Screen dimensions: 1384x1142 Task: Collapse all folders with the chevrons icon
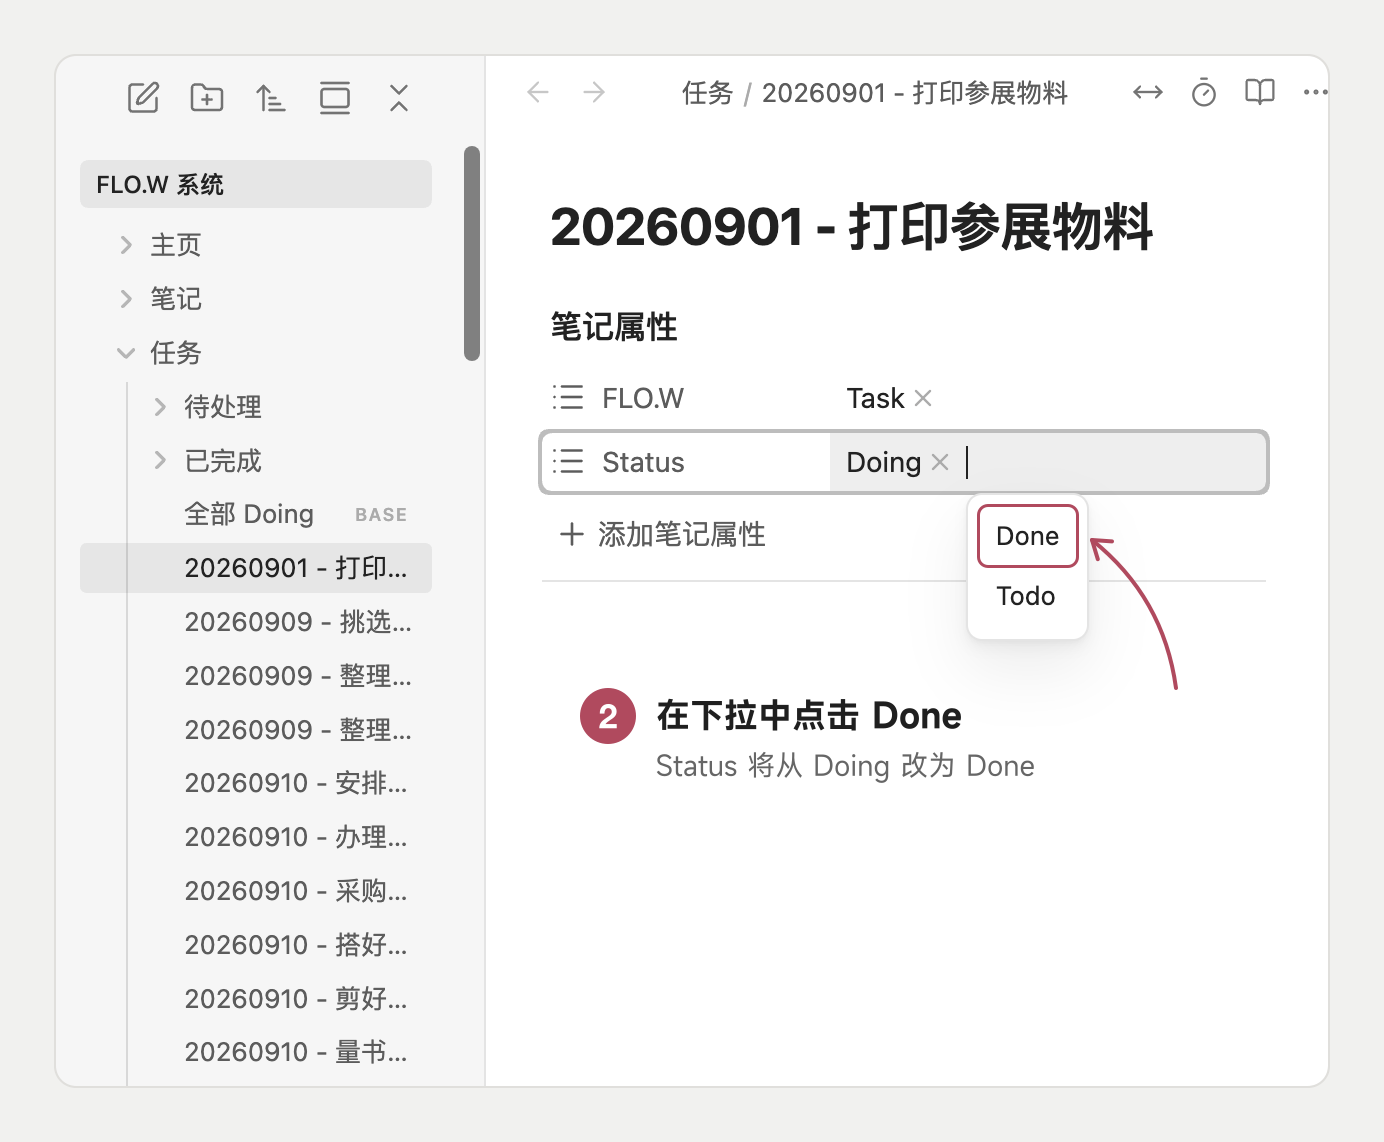(x=399, y=98)
